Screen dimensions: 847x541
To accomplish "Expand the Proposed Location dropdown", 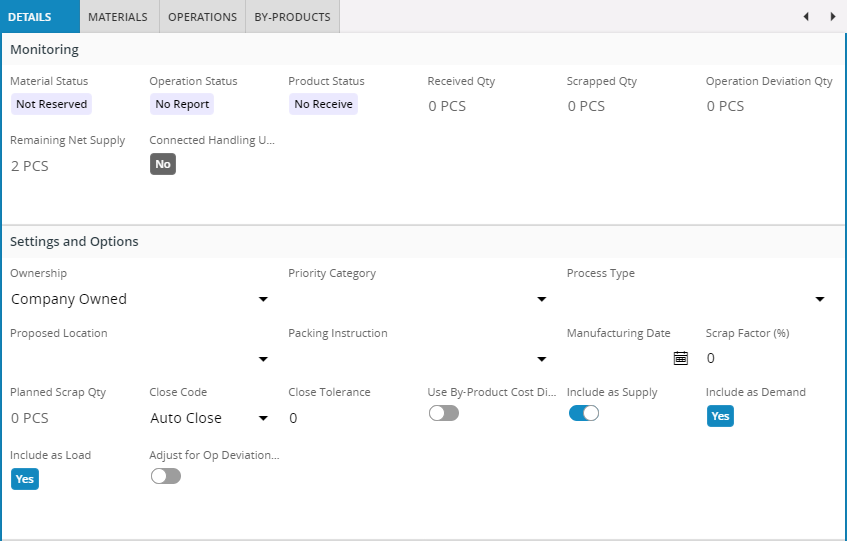I will click(x=263, y=359).
